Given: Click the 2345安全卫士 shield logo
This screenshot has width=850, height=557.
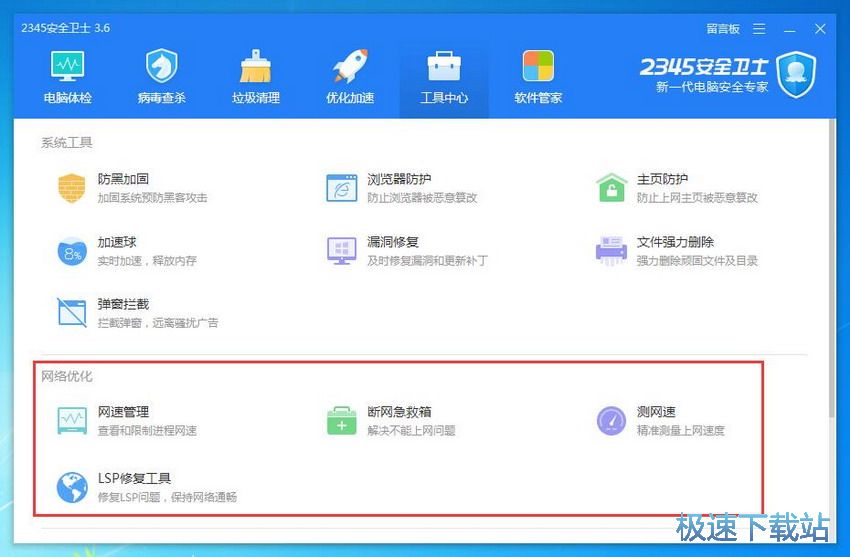Looking at the screenshot, I should (796, 74).
